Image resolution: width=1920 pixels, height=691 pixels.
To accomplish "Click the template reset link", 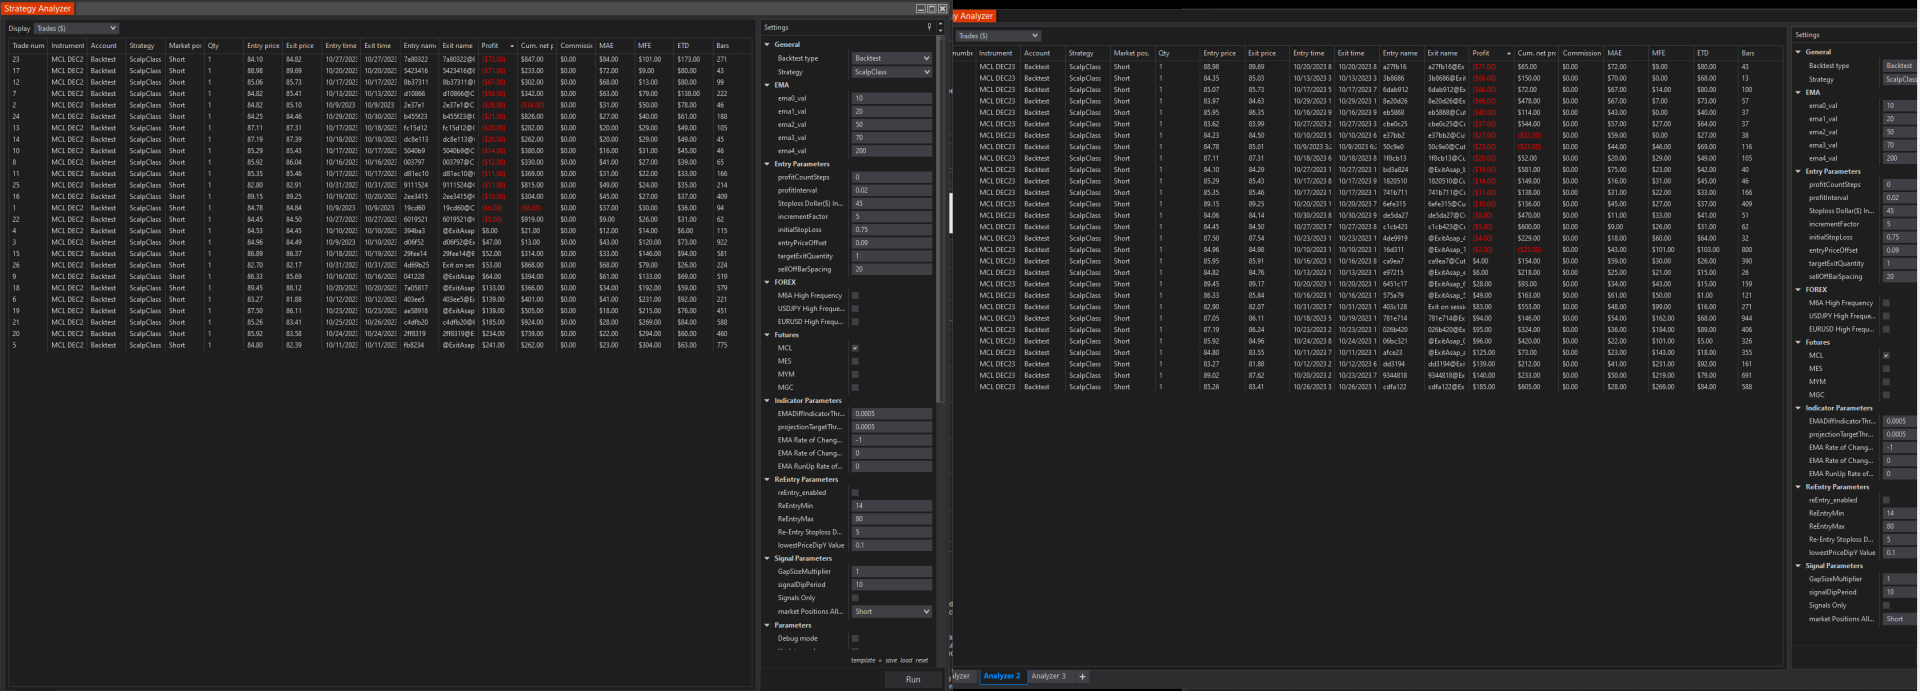I will tap(922, 661).
